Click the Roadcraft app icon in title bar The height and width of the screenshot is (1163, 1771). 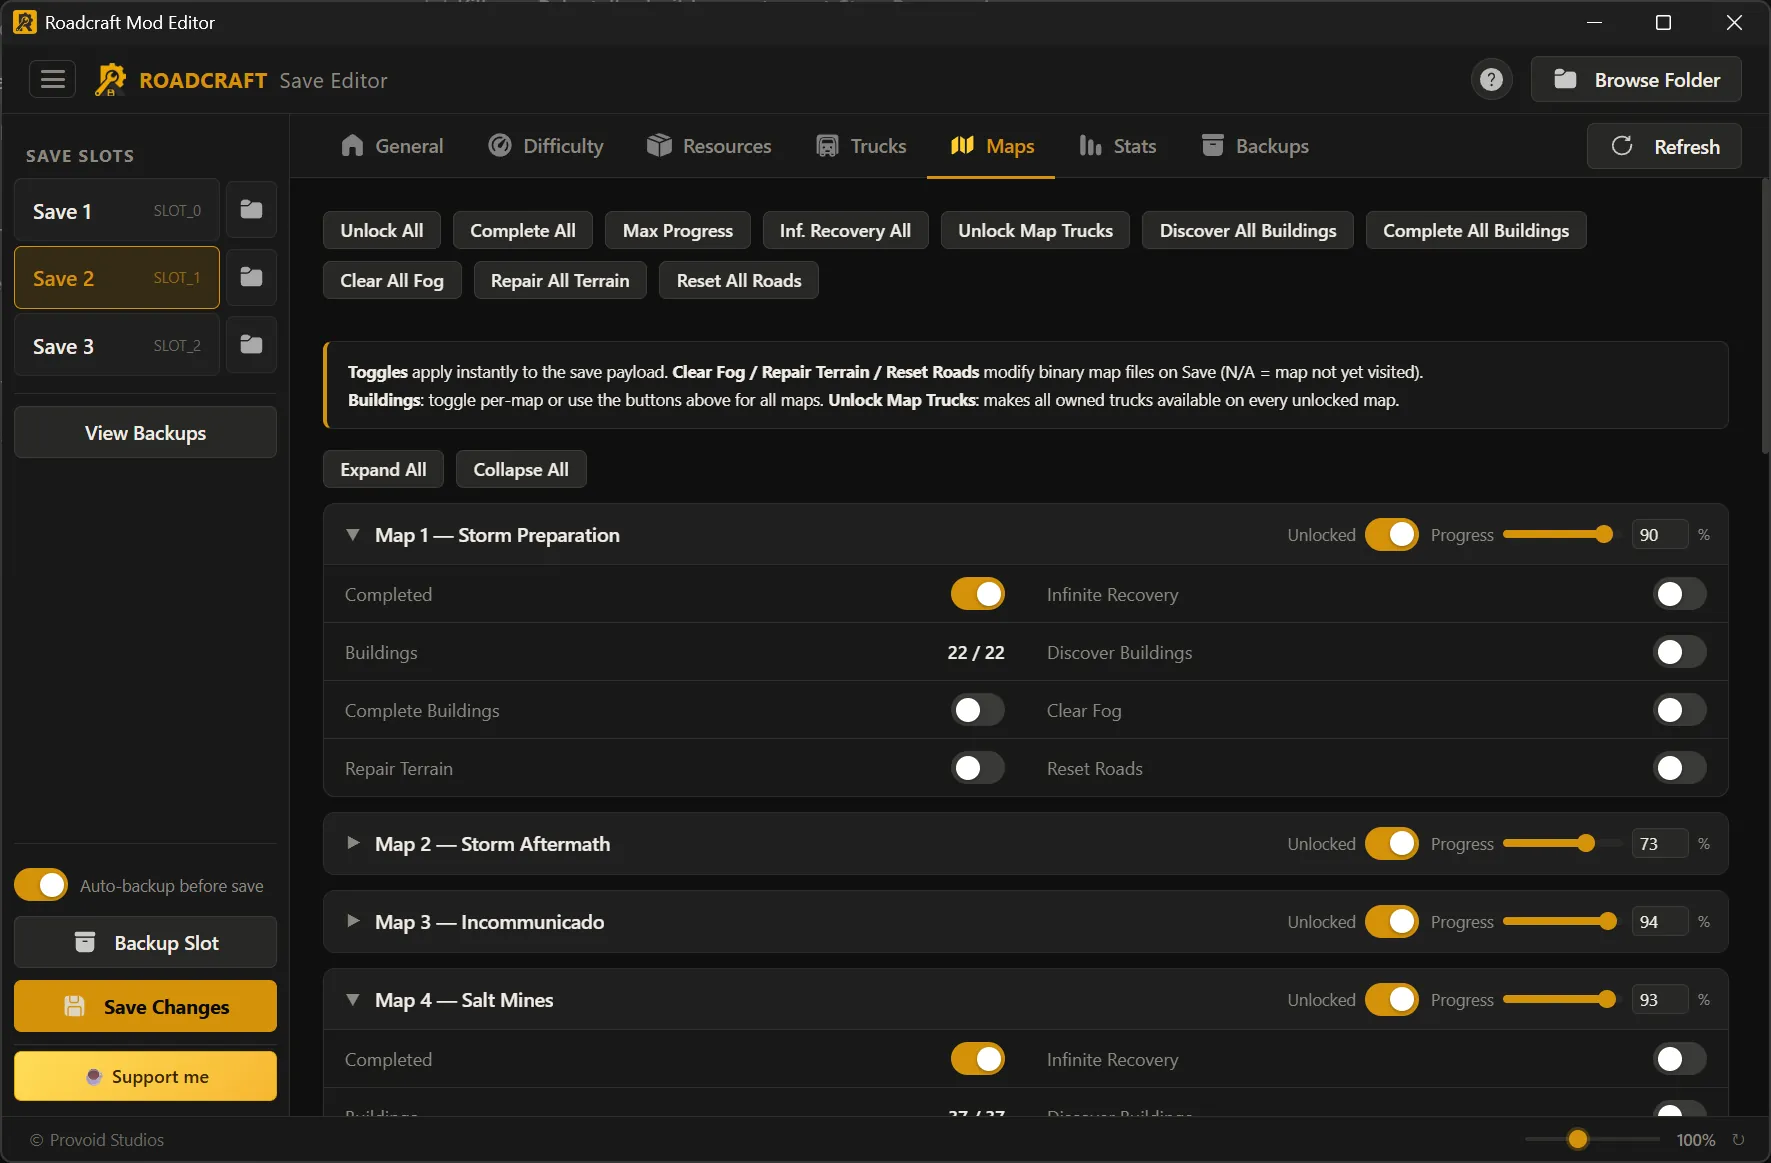(x=24, y=22)
